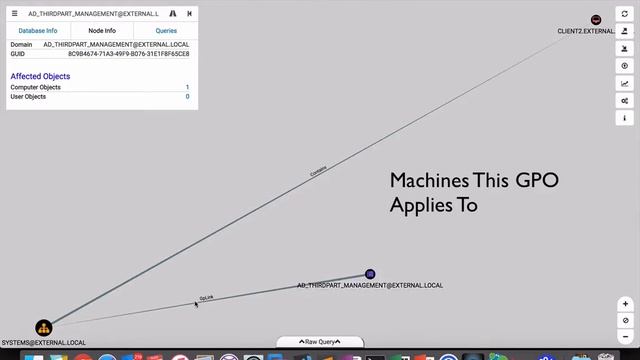Select the AD_THIRDPART_MANAGEMENT GPO node
Image resolution: width=640 pixels, height=360 pixels.
click(x=370, y=274)
